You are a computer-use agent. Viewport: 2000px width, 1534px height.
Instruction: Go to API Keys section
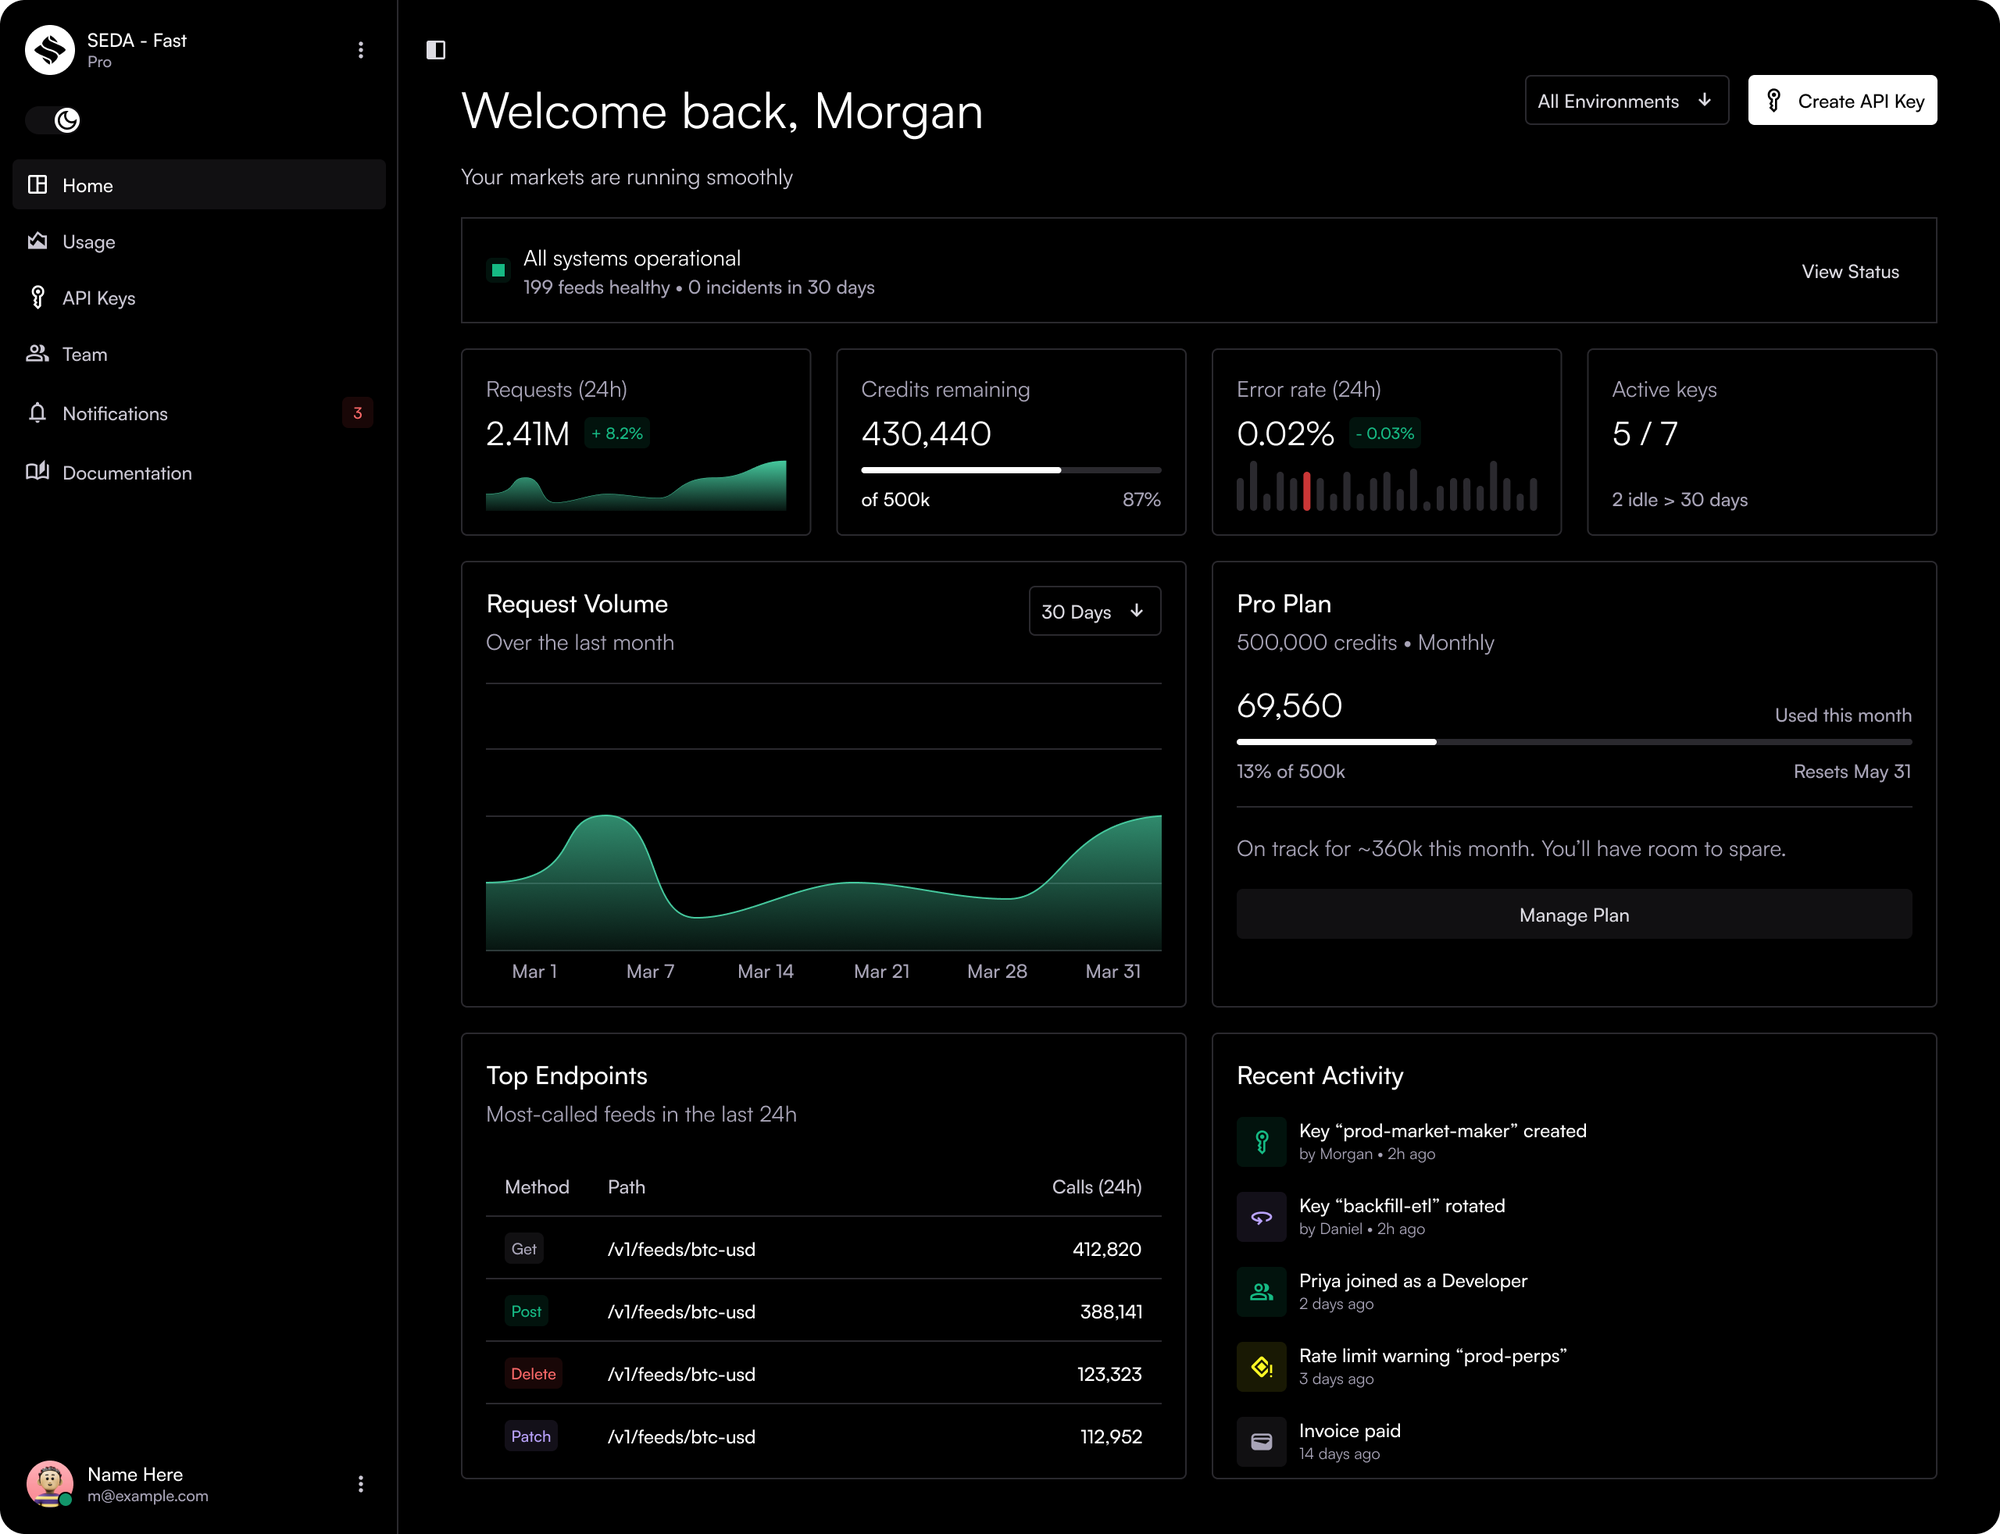tap(199, 297)
